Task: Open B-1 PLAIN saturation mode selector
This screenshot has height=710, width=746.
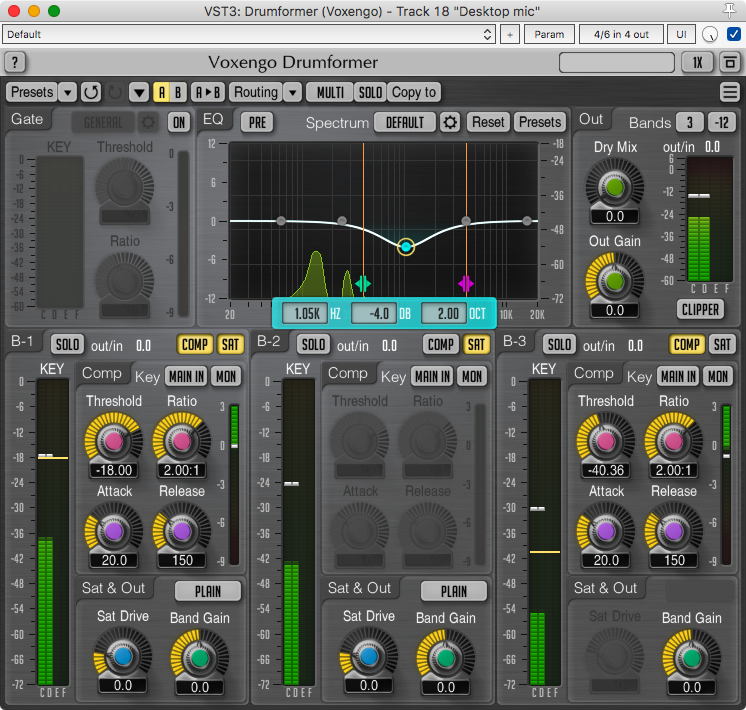Action: click(x=208, y=591)
